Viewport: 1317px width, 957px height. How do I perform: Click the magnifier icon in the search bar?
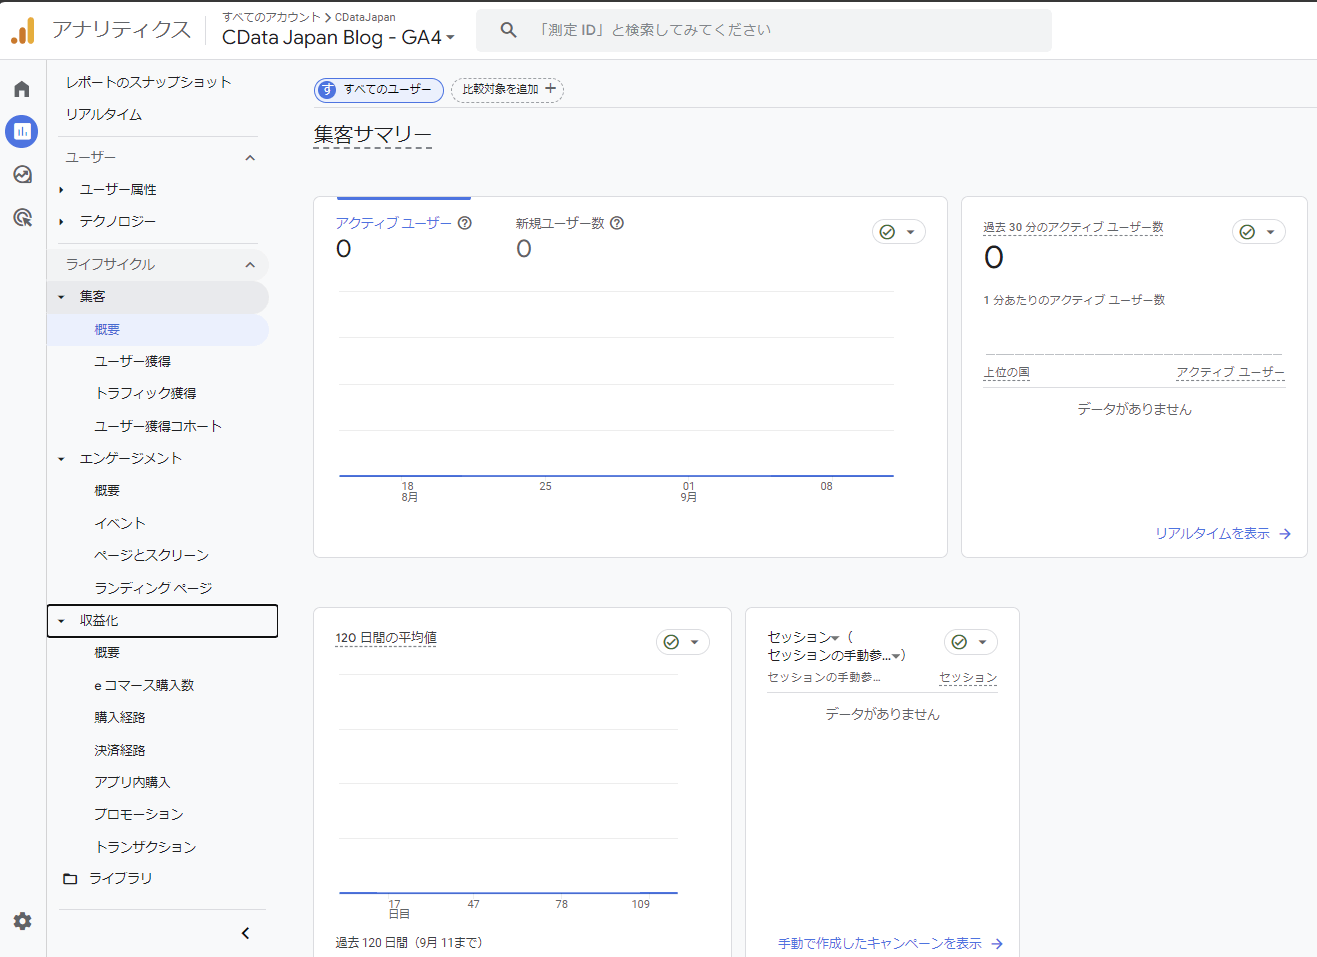(508, 30)
